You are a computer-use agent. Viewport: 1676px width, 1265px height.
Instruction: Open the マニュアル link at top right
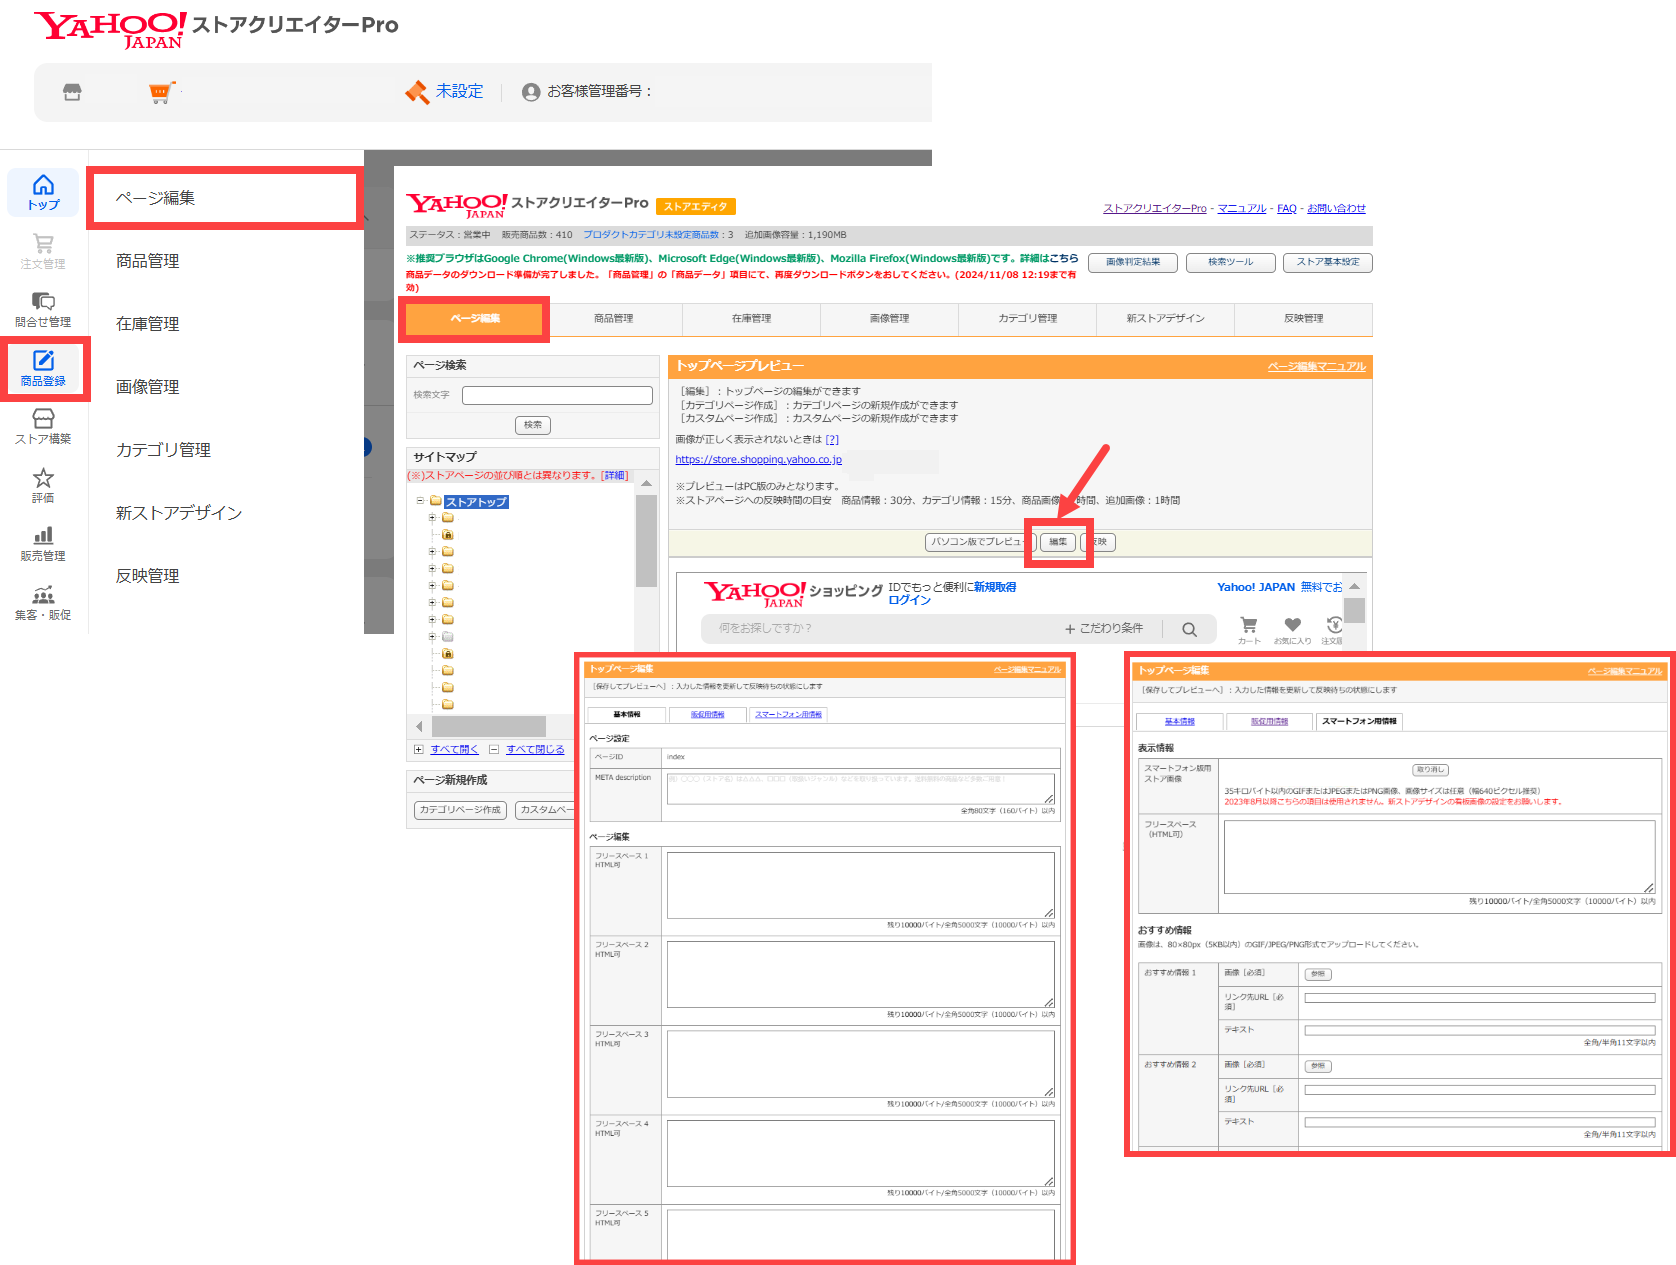click(1242, 208)
